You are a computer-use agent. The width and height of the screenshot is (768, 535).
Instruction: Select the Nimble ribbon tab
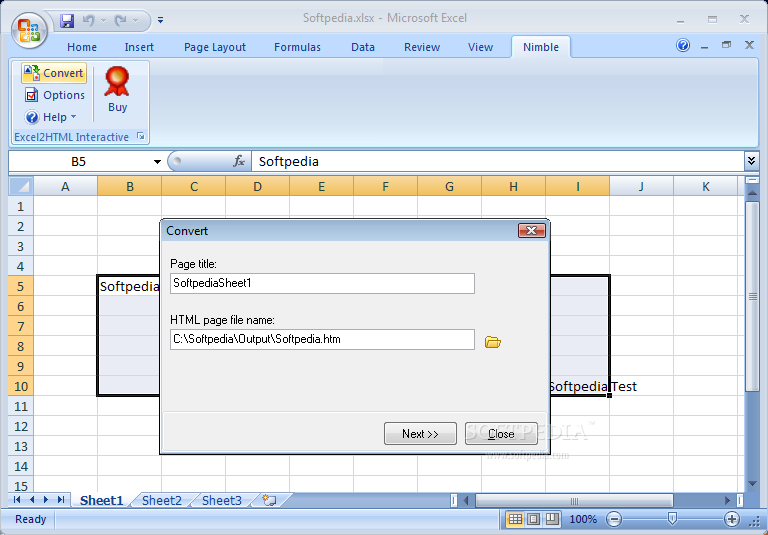coord(541,47)
